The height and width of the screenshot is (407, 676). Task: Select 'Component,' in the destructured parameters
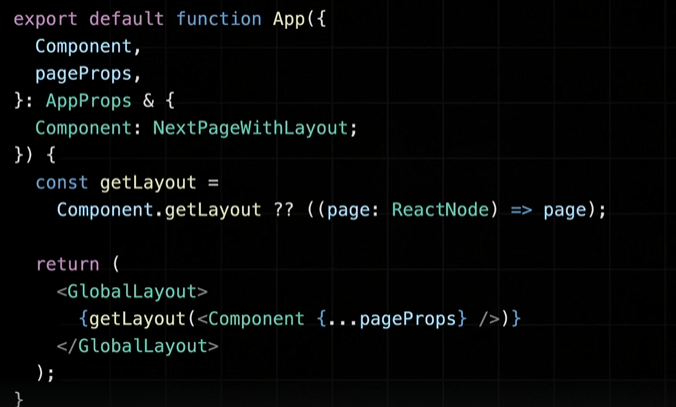point(88,47)
